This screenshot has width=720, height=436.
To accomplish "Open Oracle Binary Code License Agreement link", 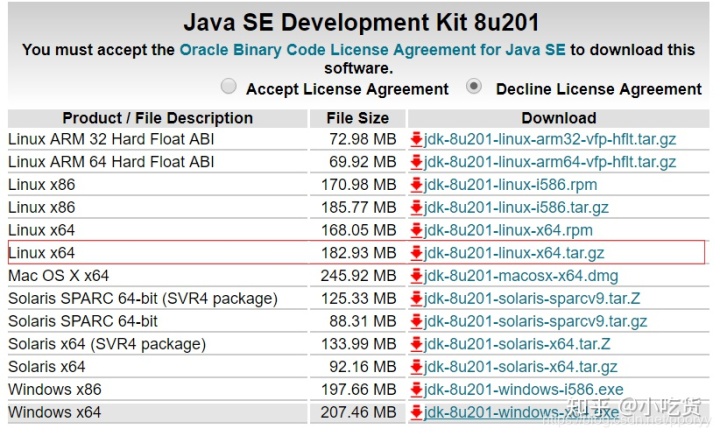I will (x=372, y=50).
